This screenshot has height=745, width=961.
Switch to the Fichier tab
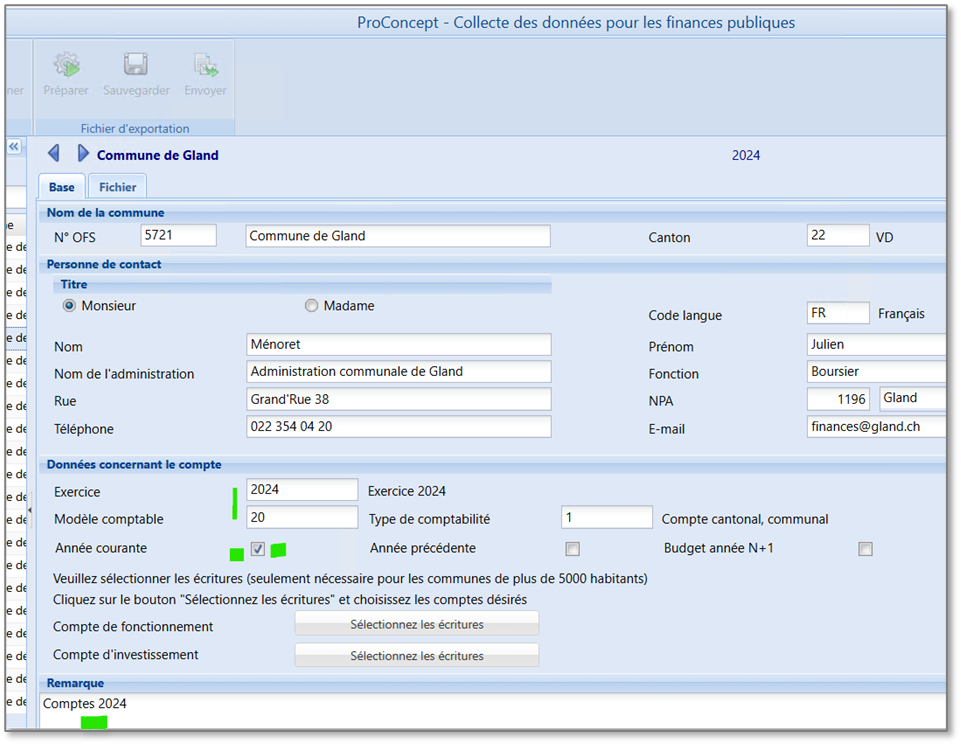pos(117,187)
